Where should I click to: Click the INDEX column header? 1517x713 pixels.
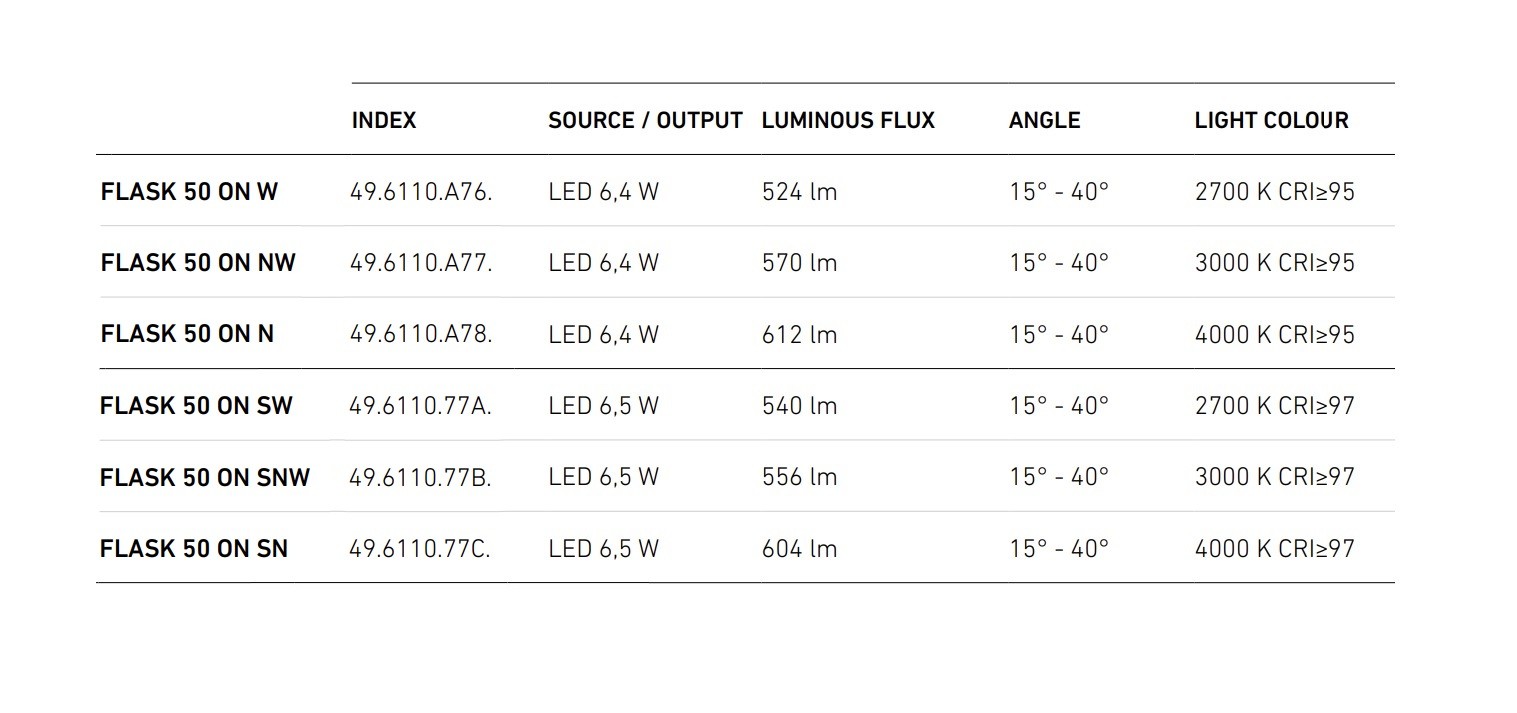tap(384, 121)
